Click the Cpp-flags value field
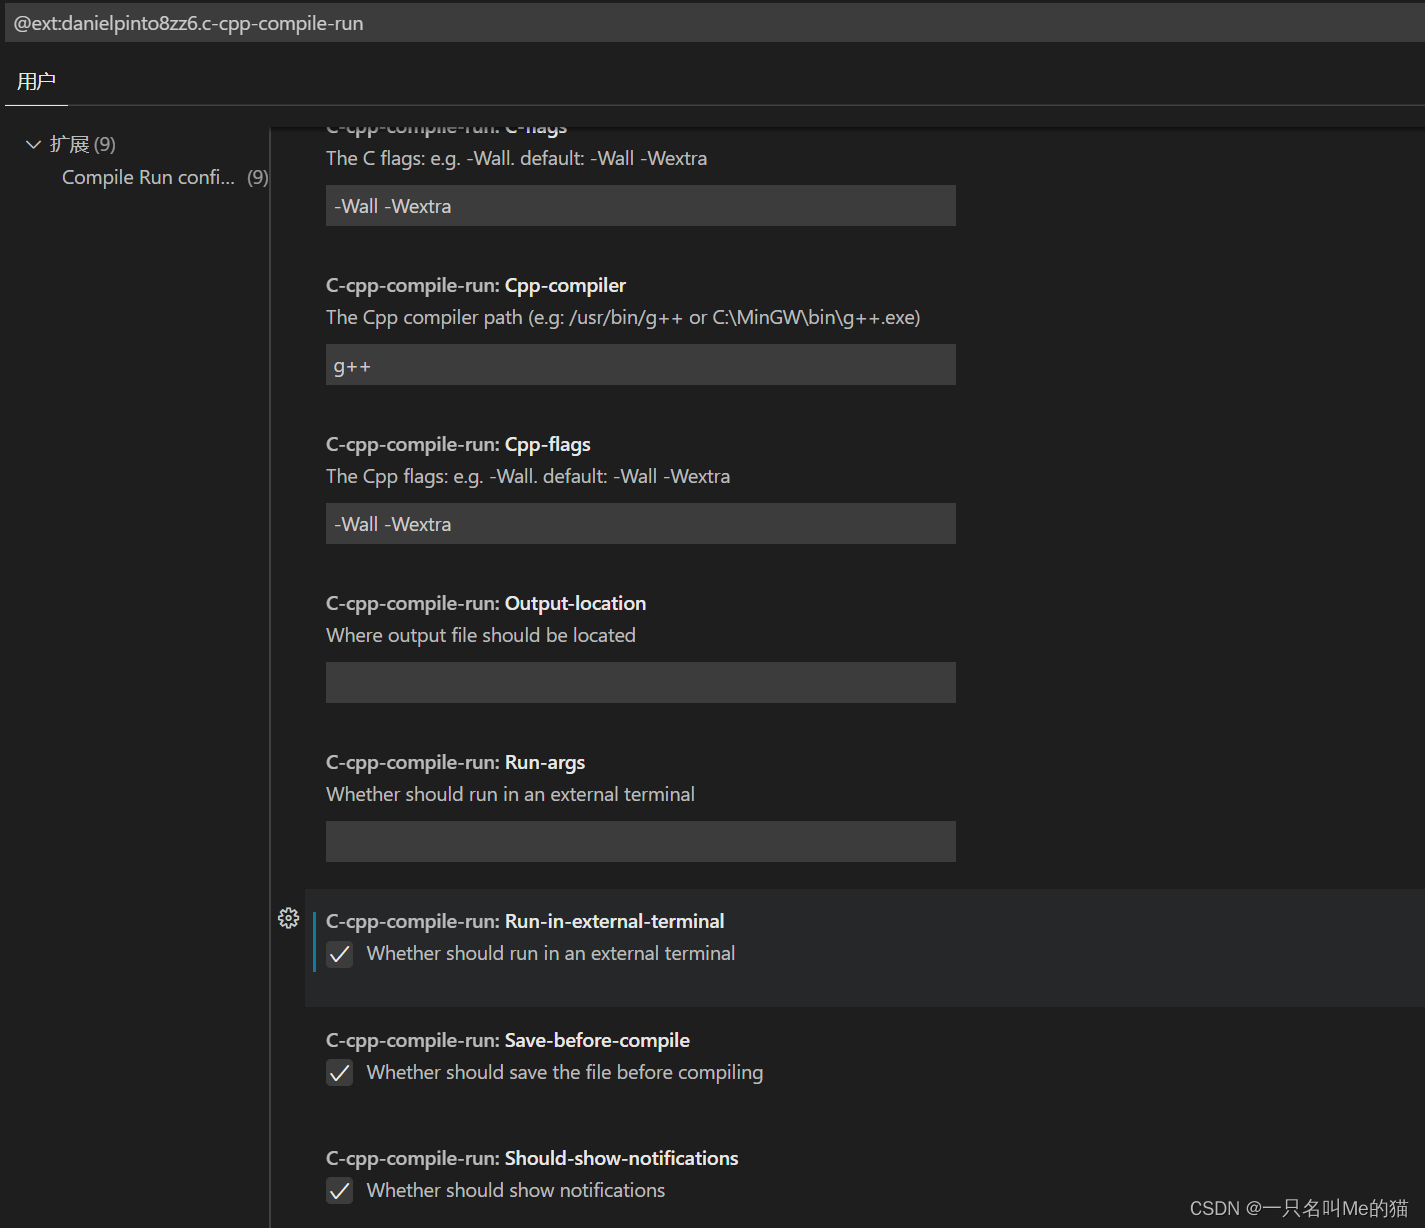 click(x=640, y=523)
